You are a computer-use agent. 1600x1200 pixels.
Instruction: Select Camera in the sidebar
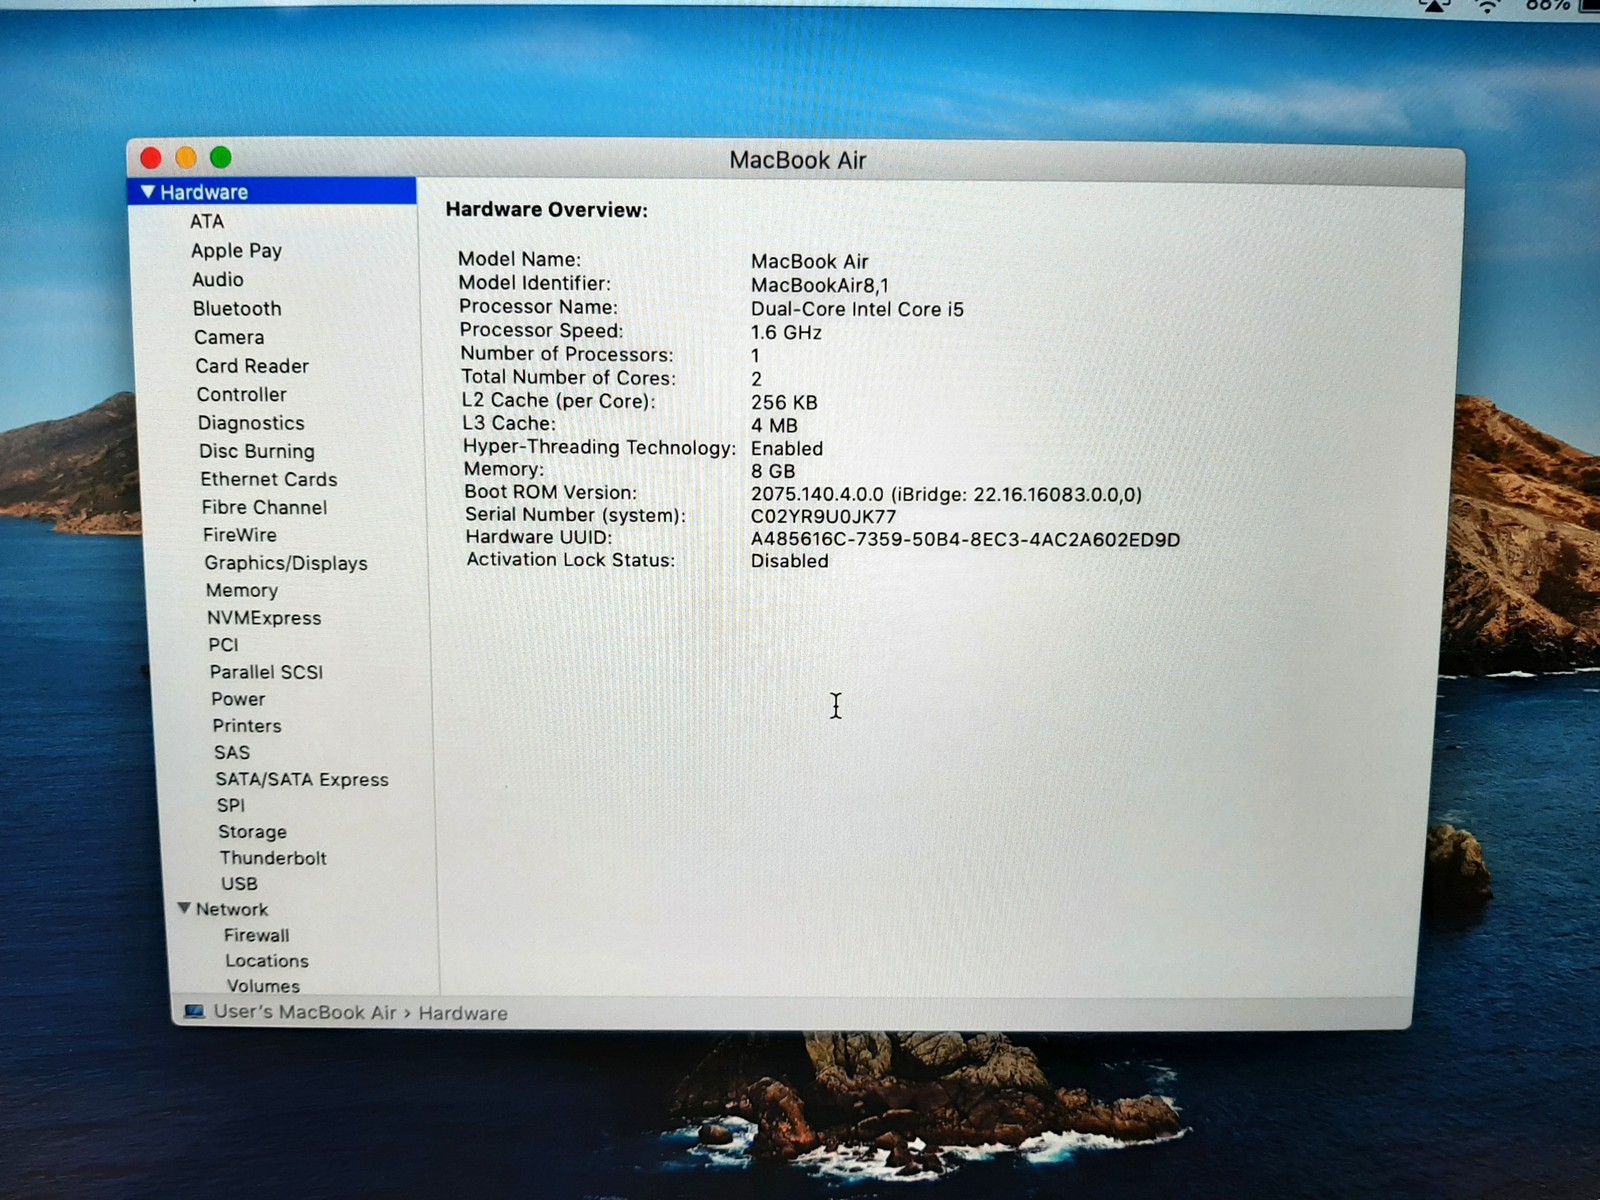pyautogui.click(x=229, y=337)
